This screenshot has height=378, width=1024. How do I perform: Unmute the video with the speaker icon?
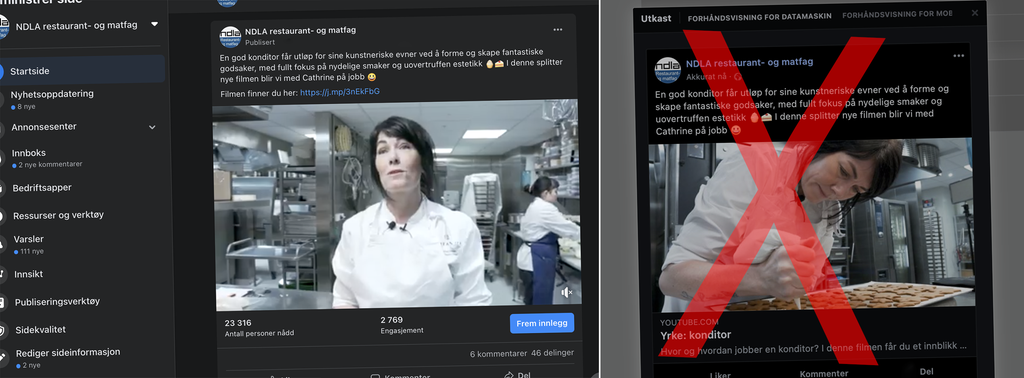[x=566, y=292]
